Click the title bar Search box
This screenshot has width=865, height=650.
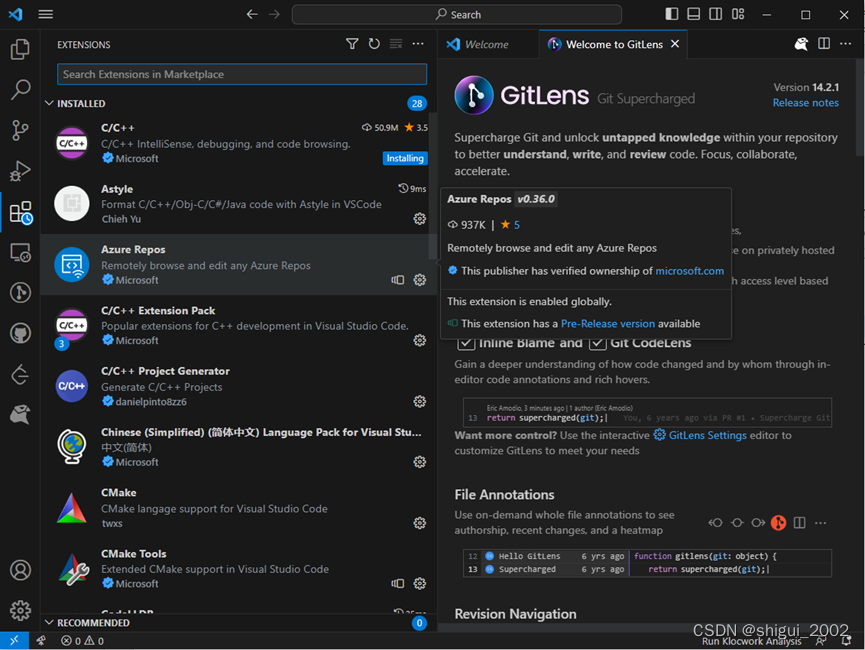point(457,14)
